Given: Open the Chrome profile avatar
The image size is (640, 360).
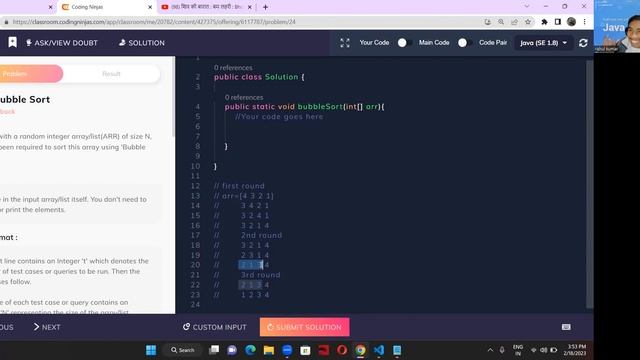Looking at the screenshot, I should coord(571,22).
